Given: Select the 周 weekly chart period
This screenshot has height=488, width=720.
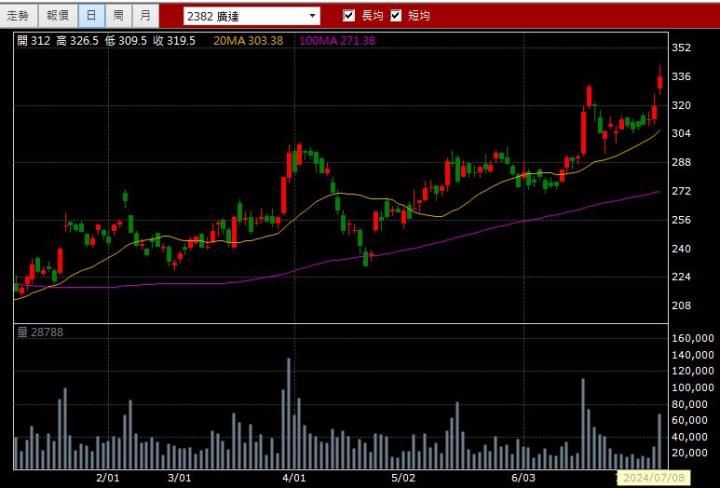Looking at the screenshot, I should (118, 15).
